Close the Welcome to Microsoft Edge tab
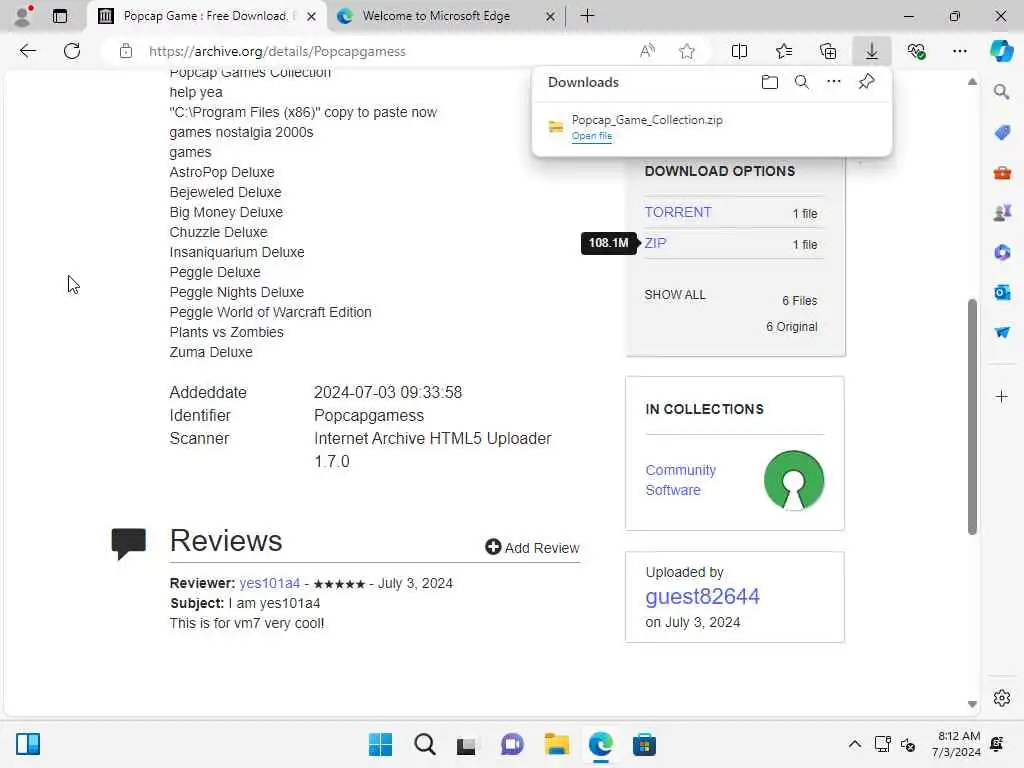 551,16
